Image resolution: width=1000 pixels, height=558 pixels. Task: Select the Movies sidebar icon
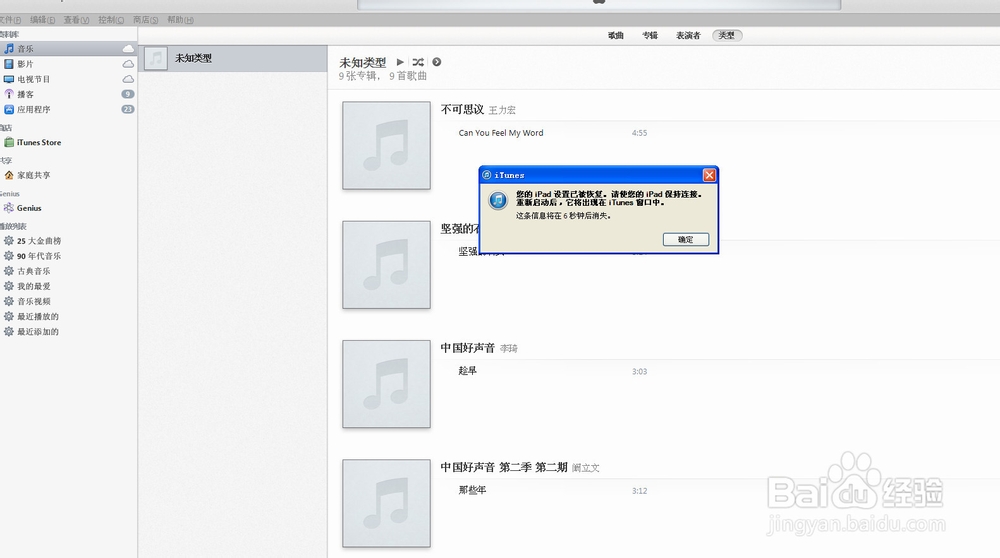click(9, 64)
